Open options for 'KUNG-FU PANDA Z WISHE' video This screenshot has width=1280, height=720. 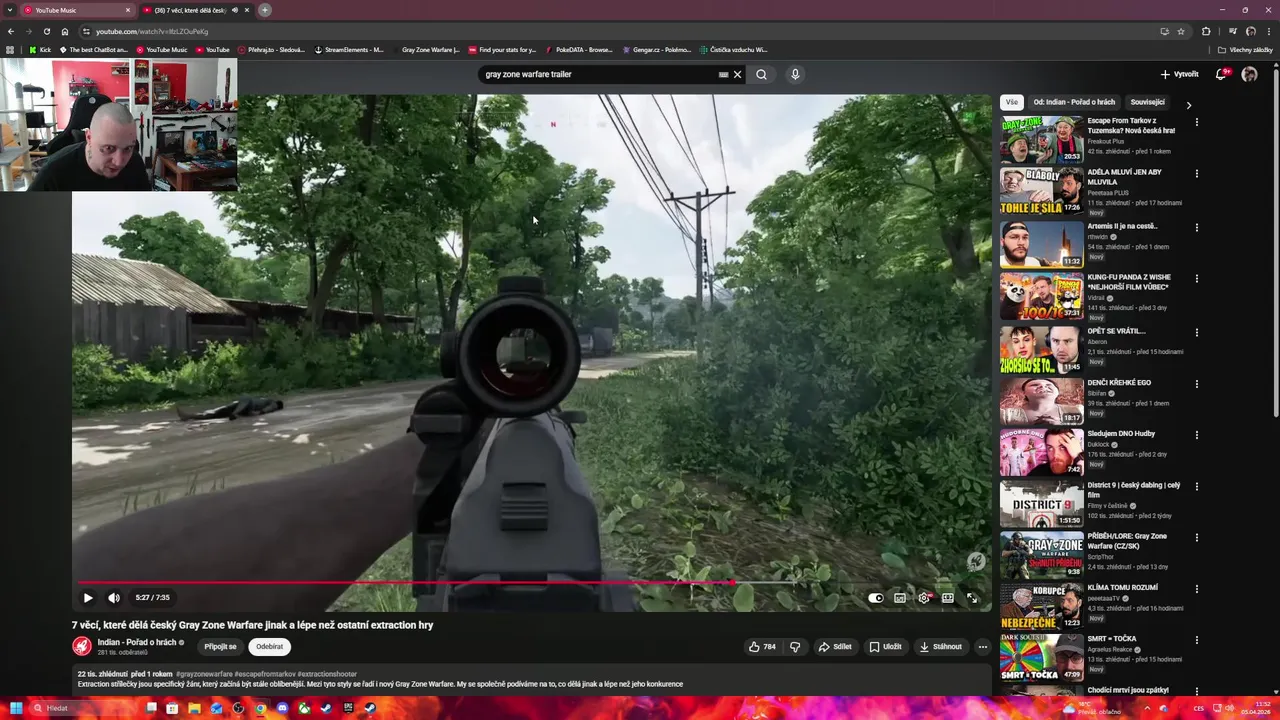[1197, 279]
